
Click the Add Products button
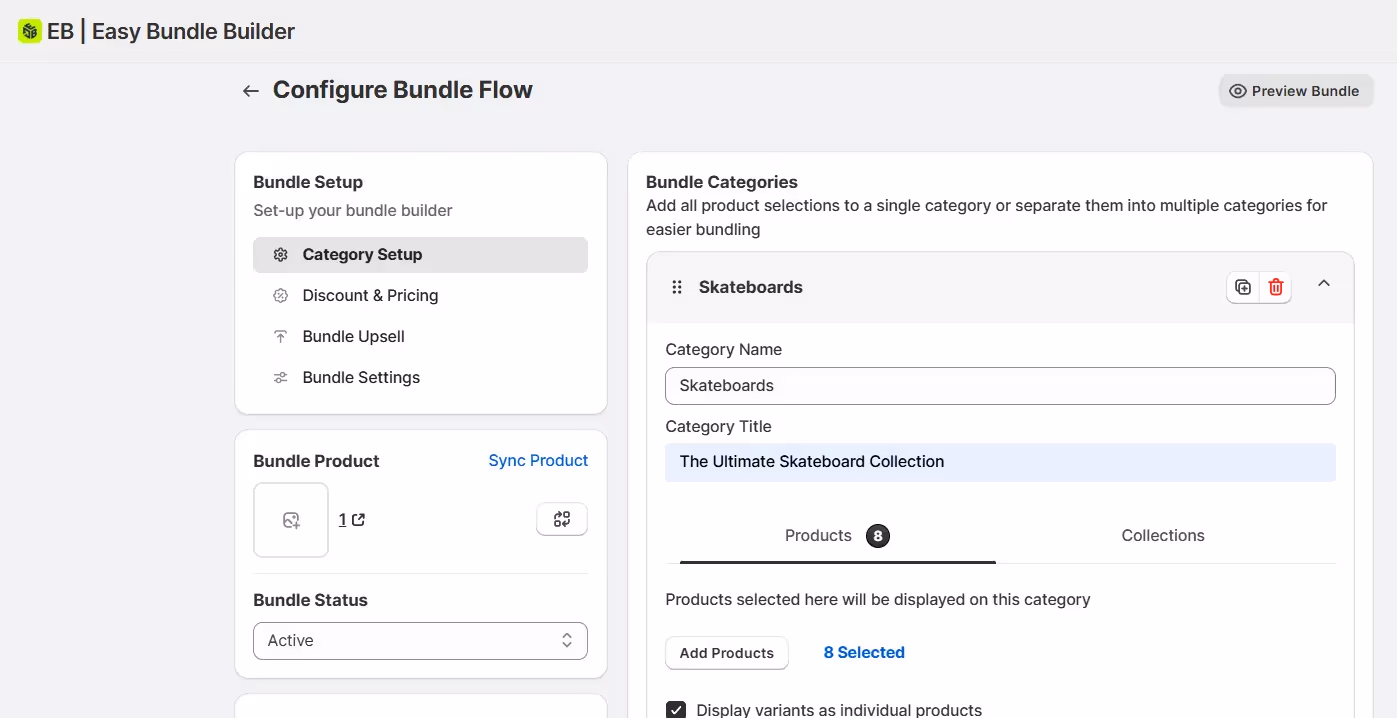pos(727,653)
